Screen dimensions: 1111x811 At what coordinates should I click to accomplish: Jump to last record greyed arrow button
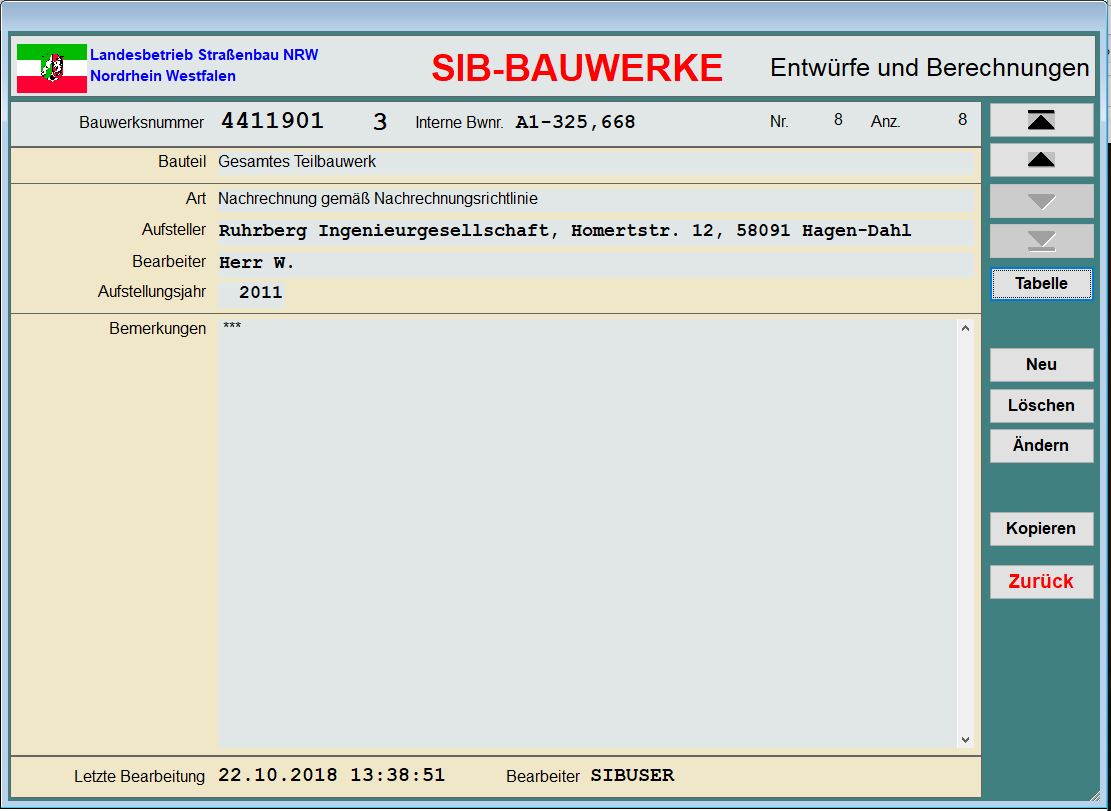1041,242
